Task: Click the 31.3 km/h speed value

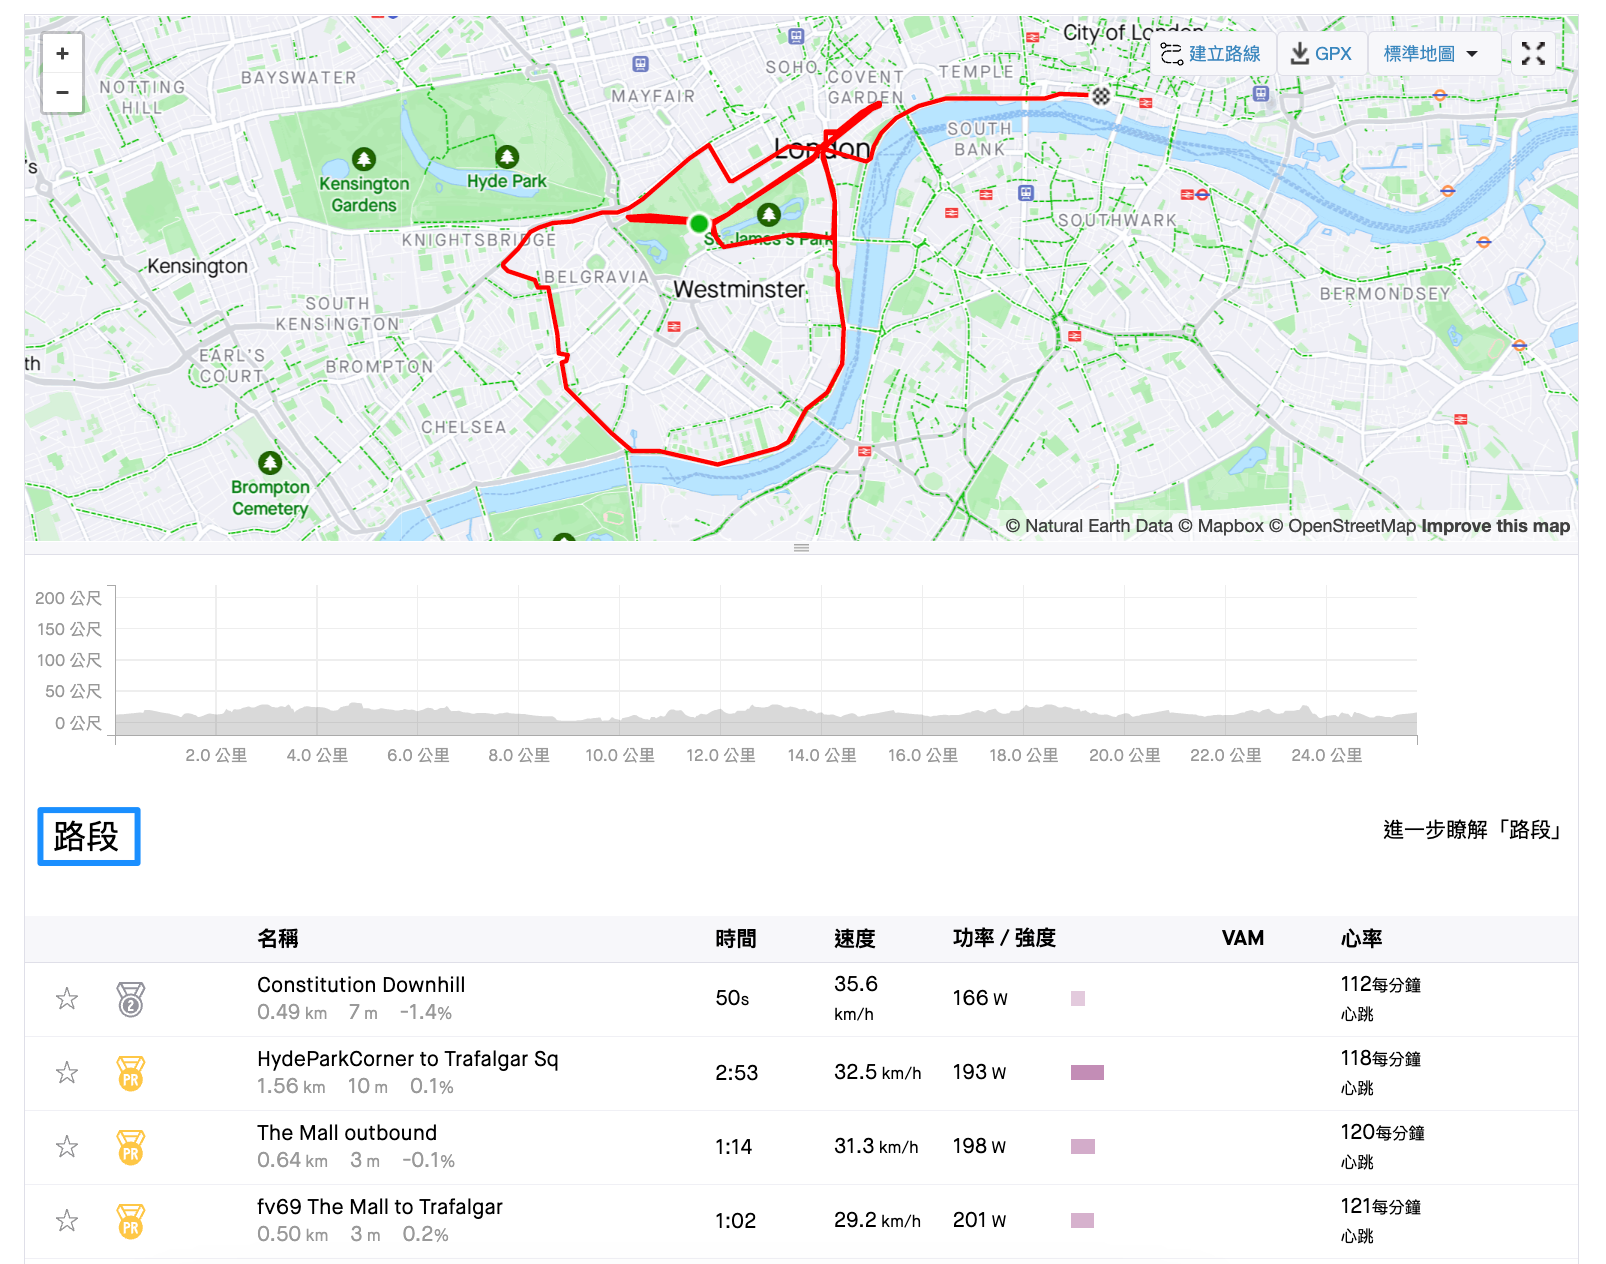Action: pos(876,1146)
